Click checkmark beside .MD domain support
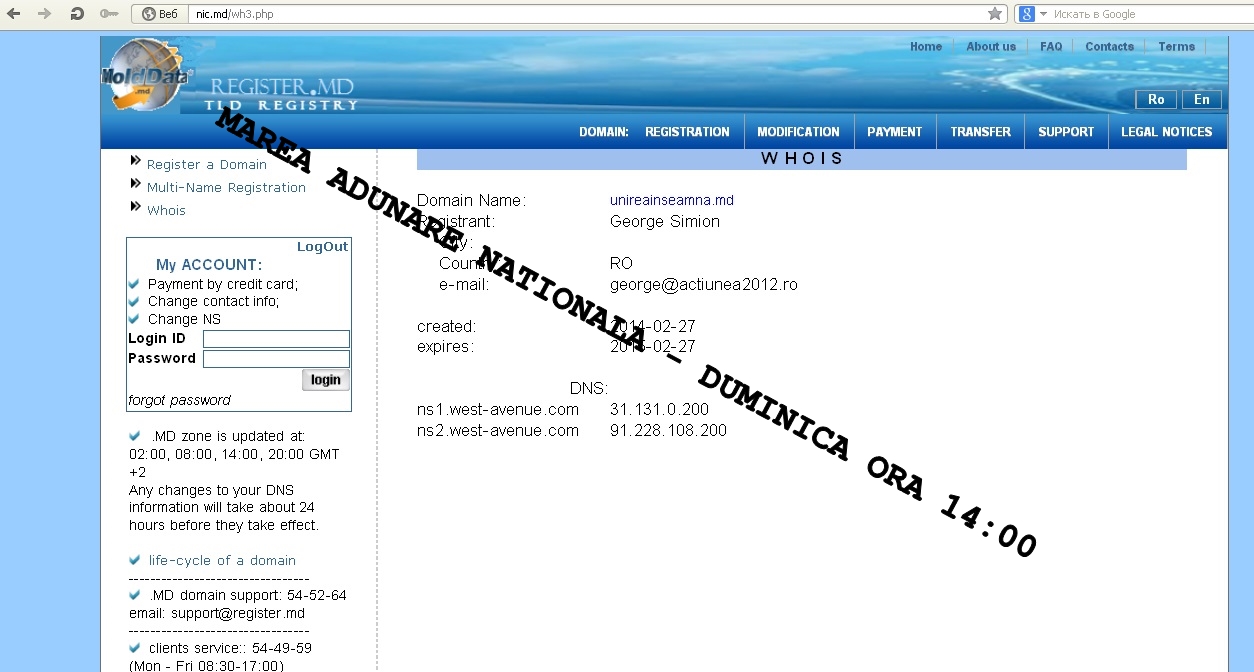 pyautogui.click(x=135, y=595)
